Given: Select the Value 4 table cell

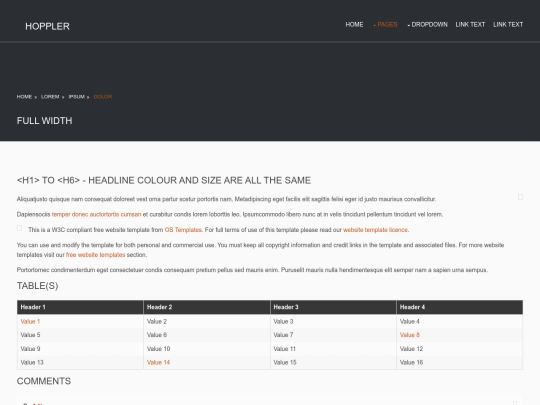Looking at the screenshot, I should pos(460,321).
